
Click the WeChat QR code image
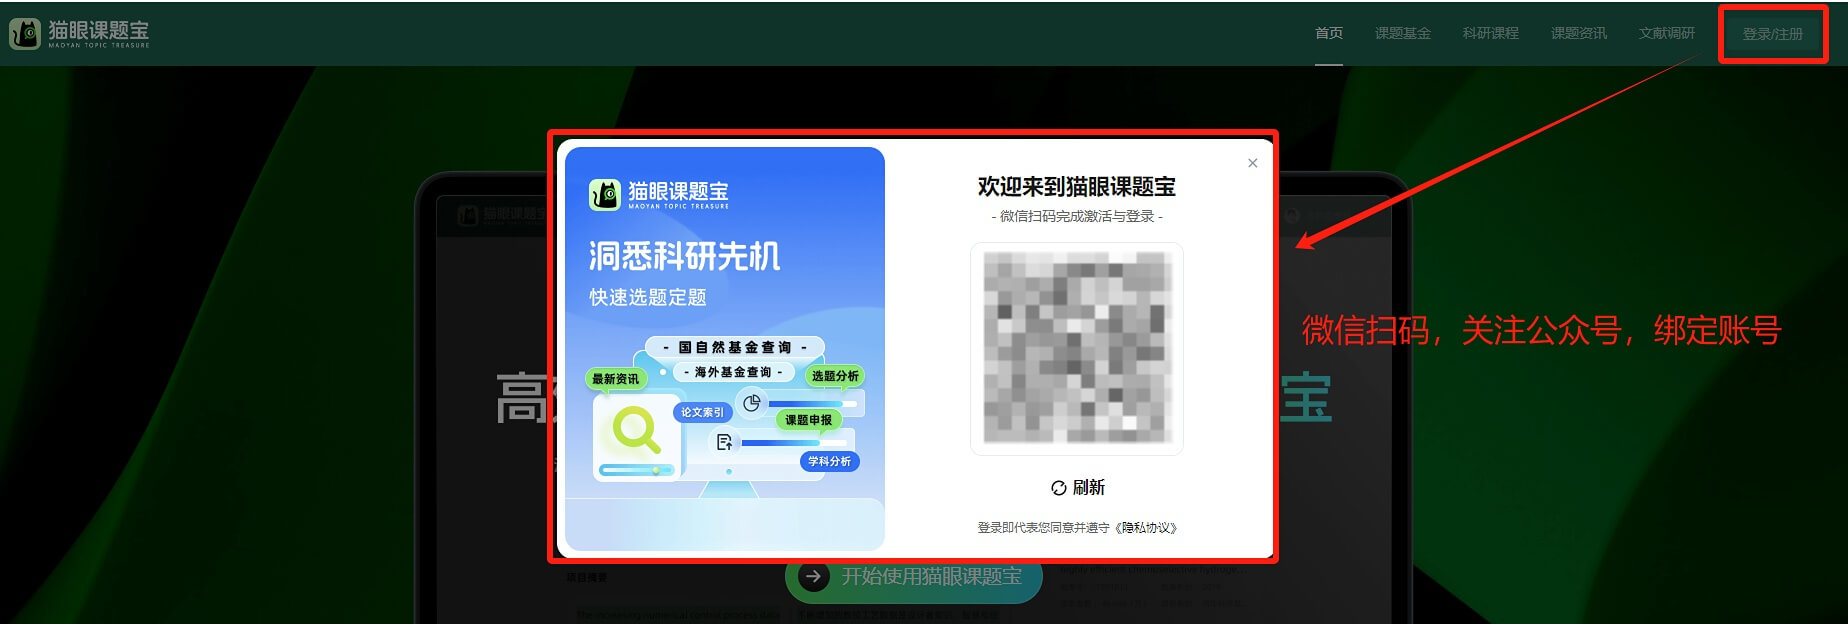pyautogui.click(x=1077, y=348)
